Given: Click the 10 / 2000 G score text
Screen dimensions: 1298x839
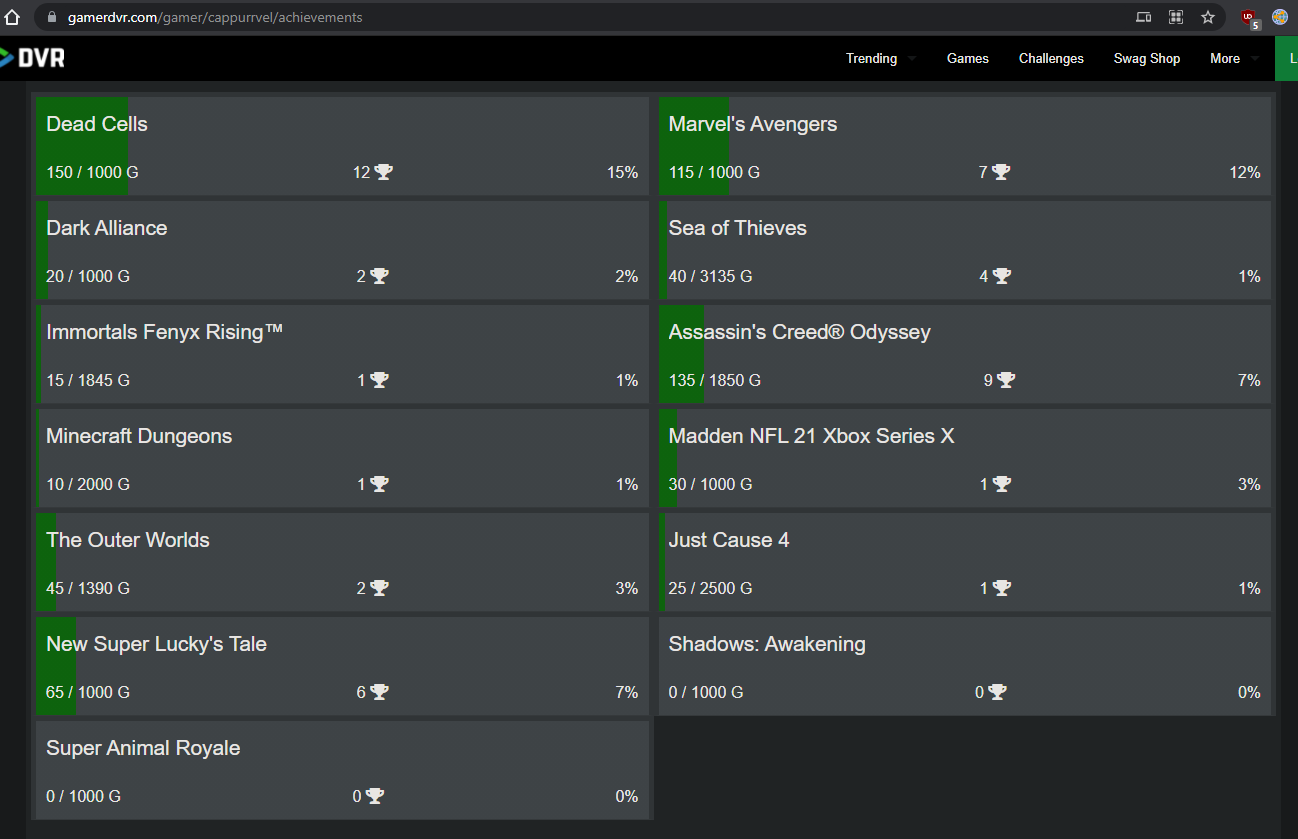Looking at the screenshot, I should pos(88,484).
